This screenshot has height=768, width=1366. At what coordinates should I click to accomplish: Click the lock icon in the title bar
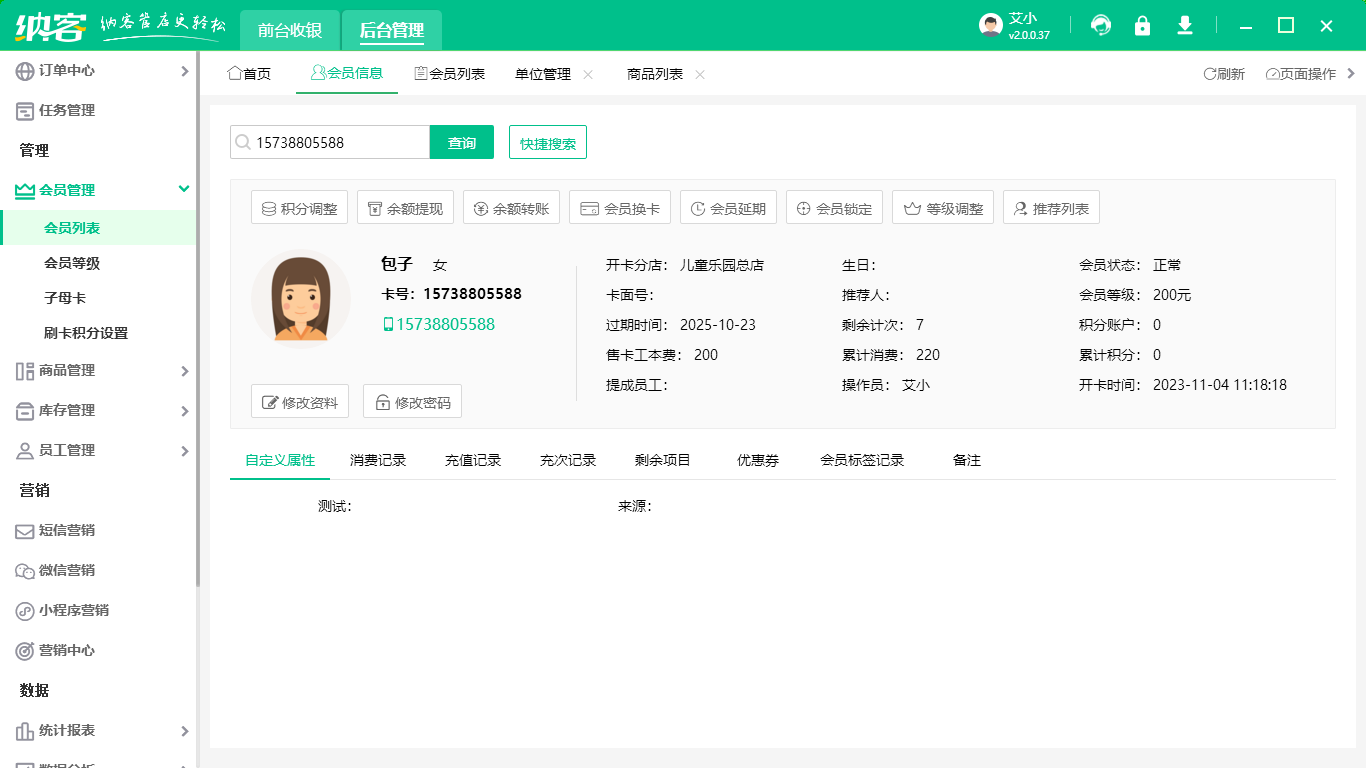[1142, 25]
